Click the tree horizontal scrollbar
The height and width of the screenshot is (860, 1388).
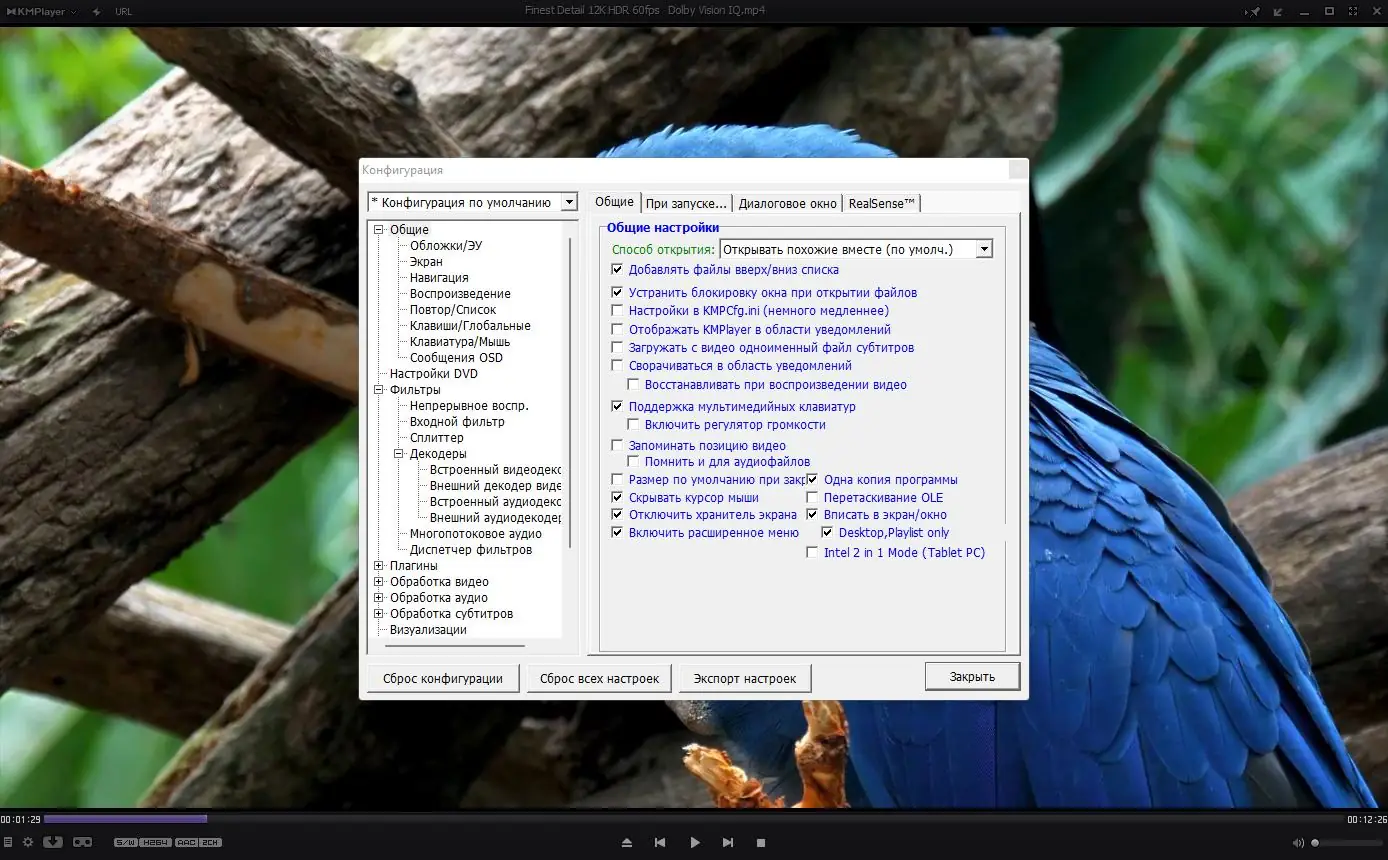pos(455,645)
